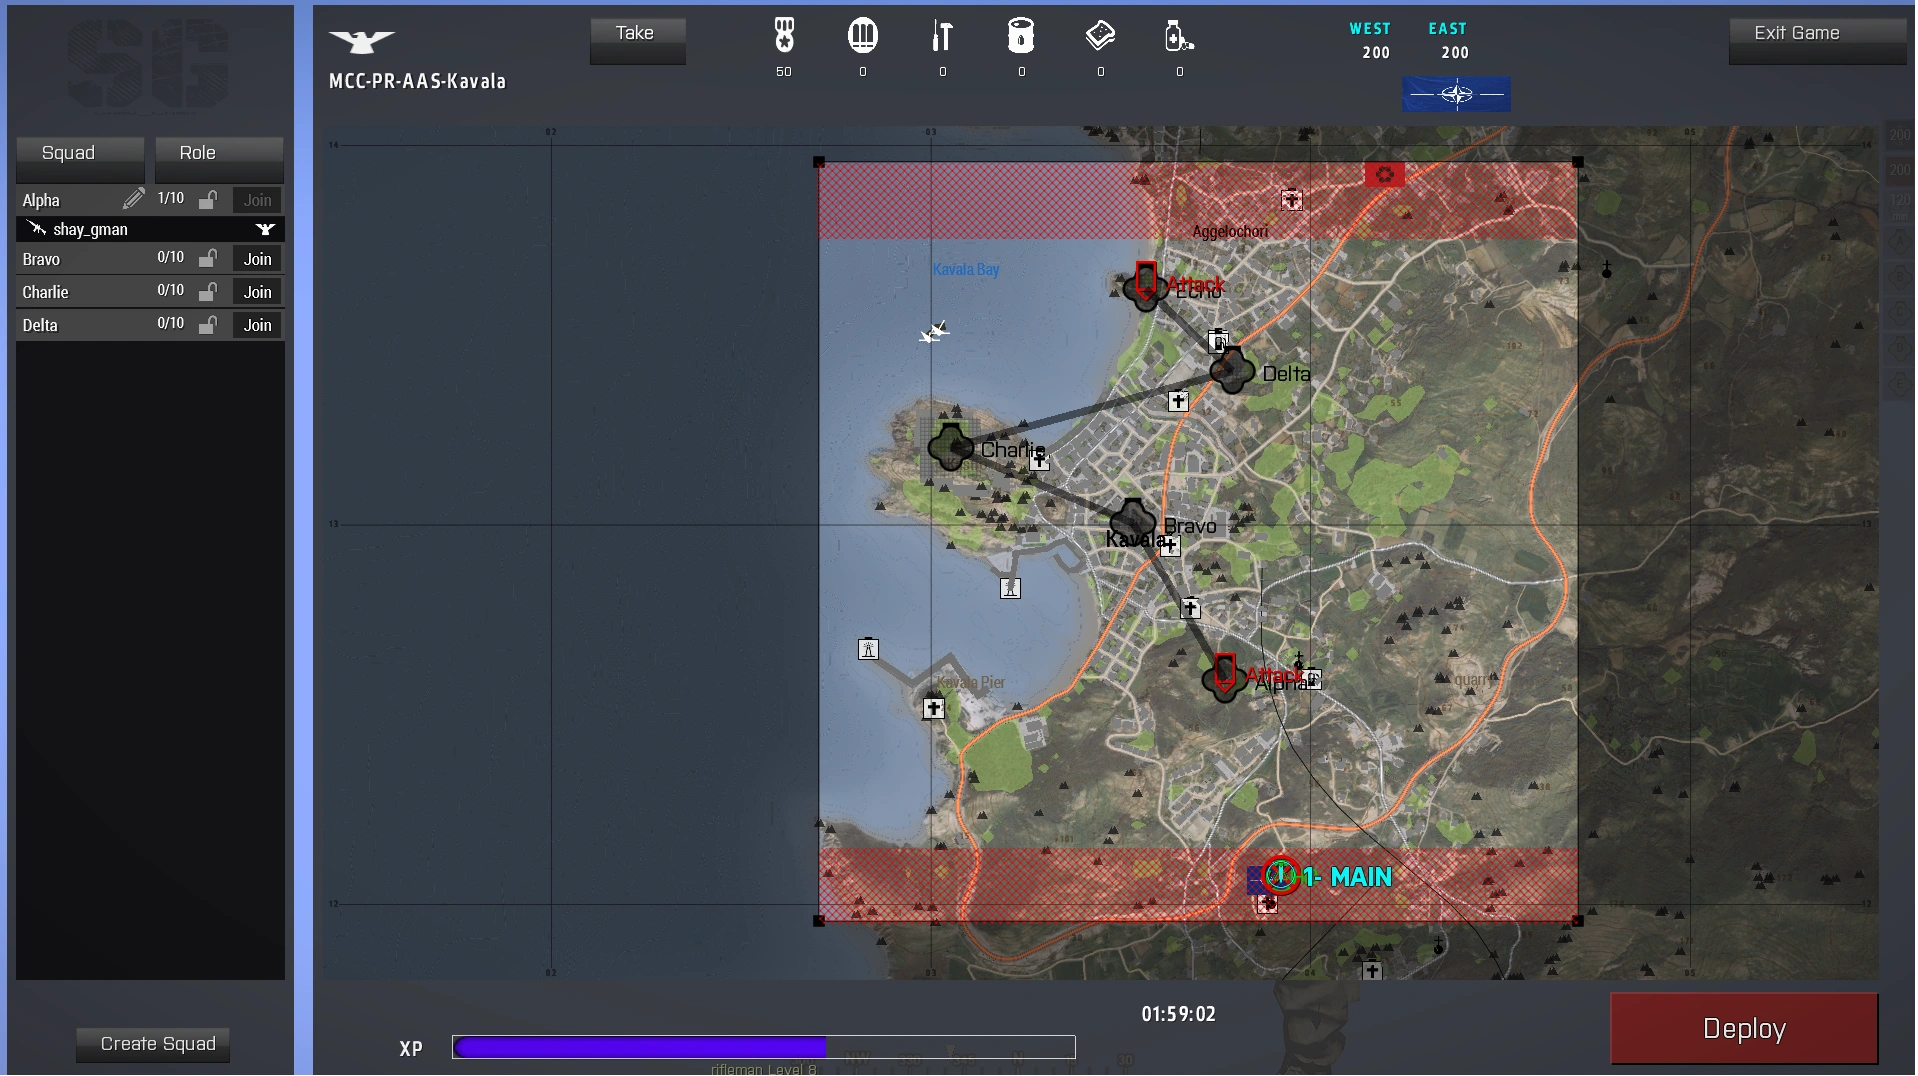The height and width of the screenshot is (1076, 1918).
Task: Click the WEST ticket count
Action: tap(1375, 52)
